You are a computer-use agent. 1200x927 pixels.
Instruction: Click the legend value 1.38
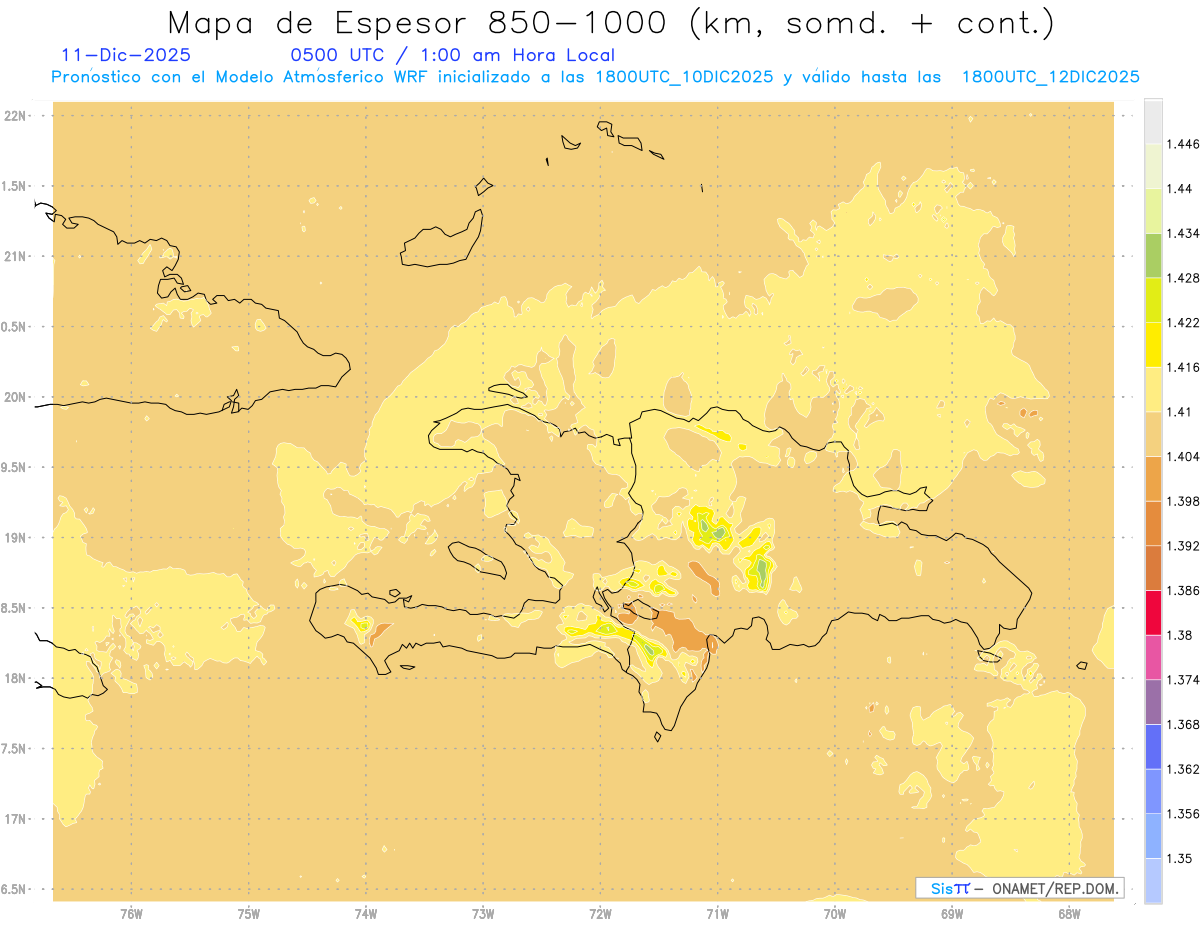[1180, 635]
